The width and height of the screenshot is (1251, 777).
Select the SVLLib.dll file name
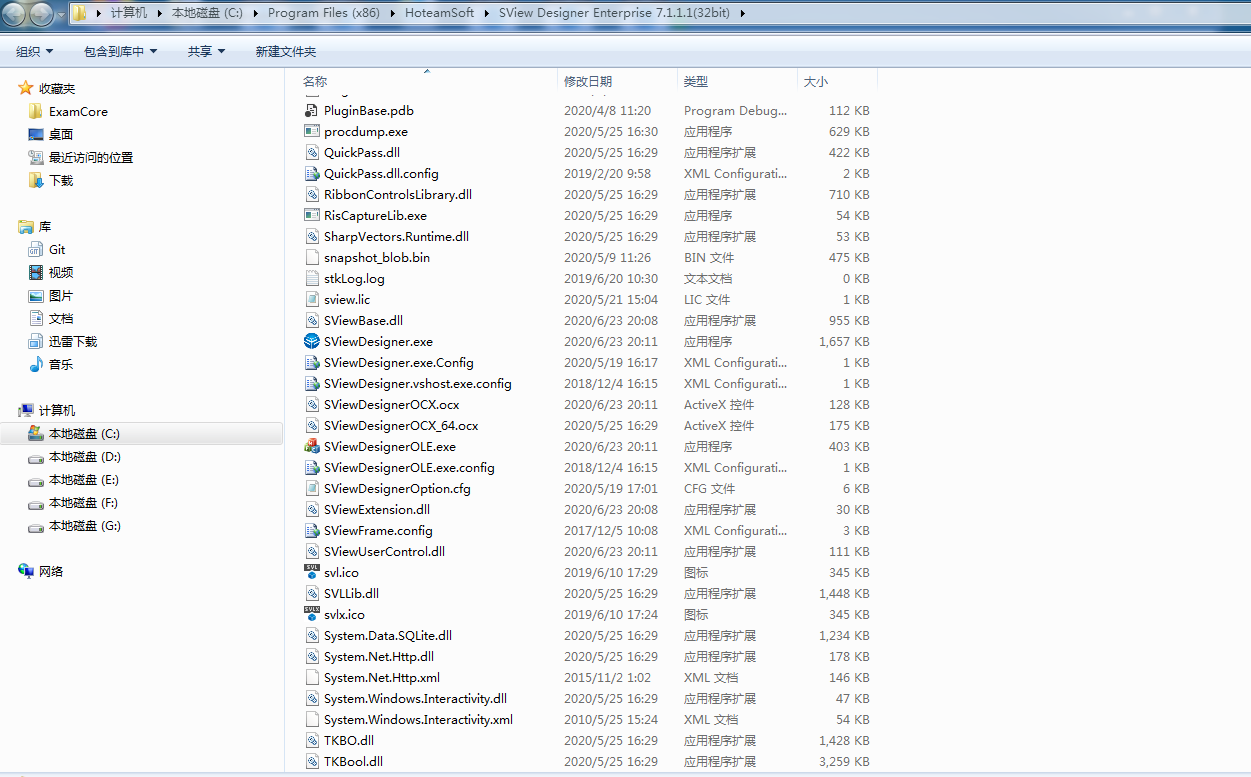pyautogui.click(x=351, y=593)
